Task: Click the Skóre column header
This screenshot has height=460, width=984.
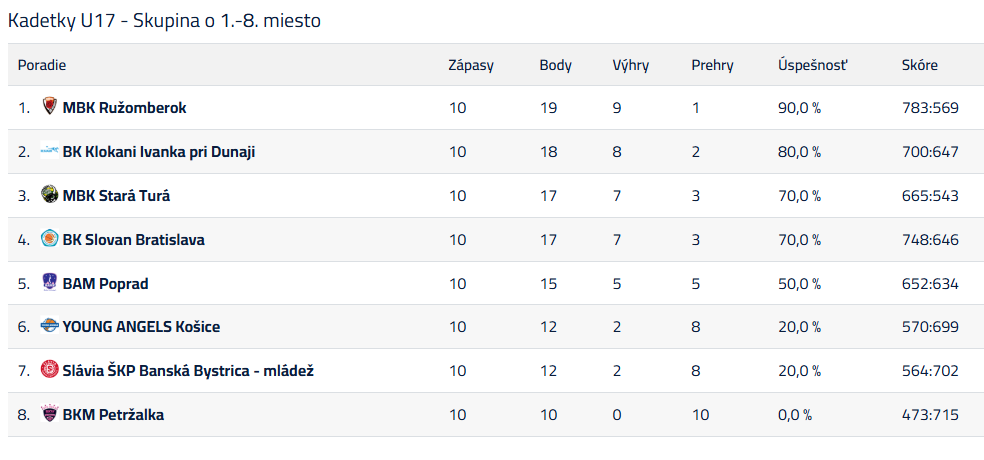Action: coord(919,65)
